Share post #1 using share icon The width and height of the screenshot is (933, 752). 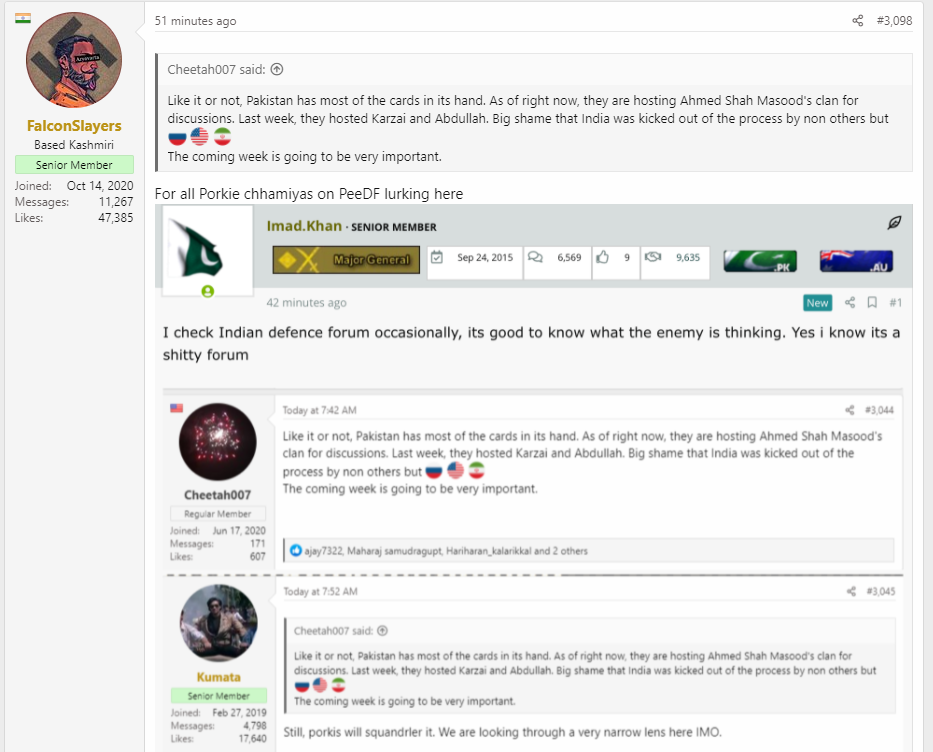point(850,303)
